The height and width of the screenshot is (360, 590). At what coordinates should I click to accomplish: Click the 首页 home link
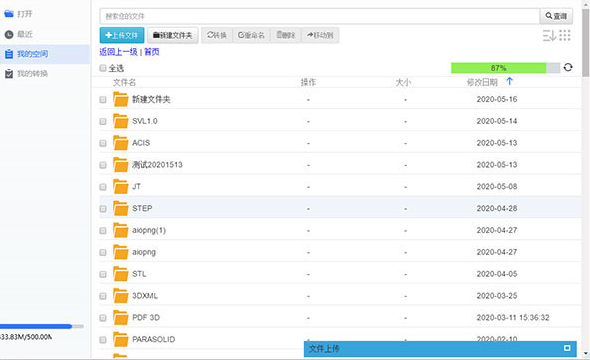pyautogui.click(x=152, y=52)
